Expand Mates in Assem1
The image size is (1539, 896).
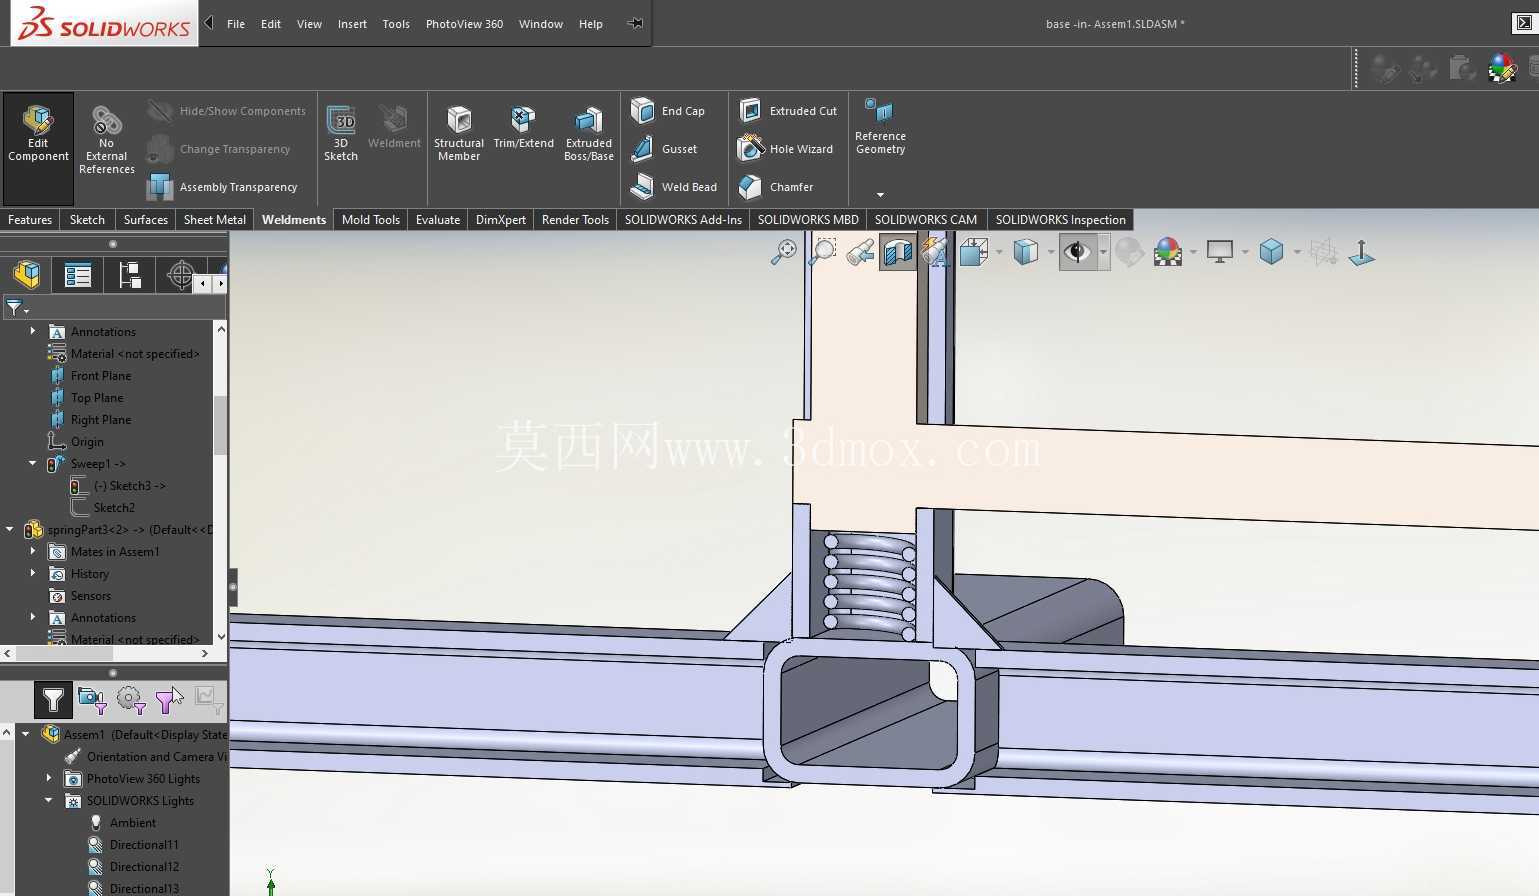pos(33,551)
